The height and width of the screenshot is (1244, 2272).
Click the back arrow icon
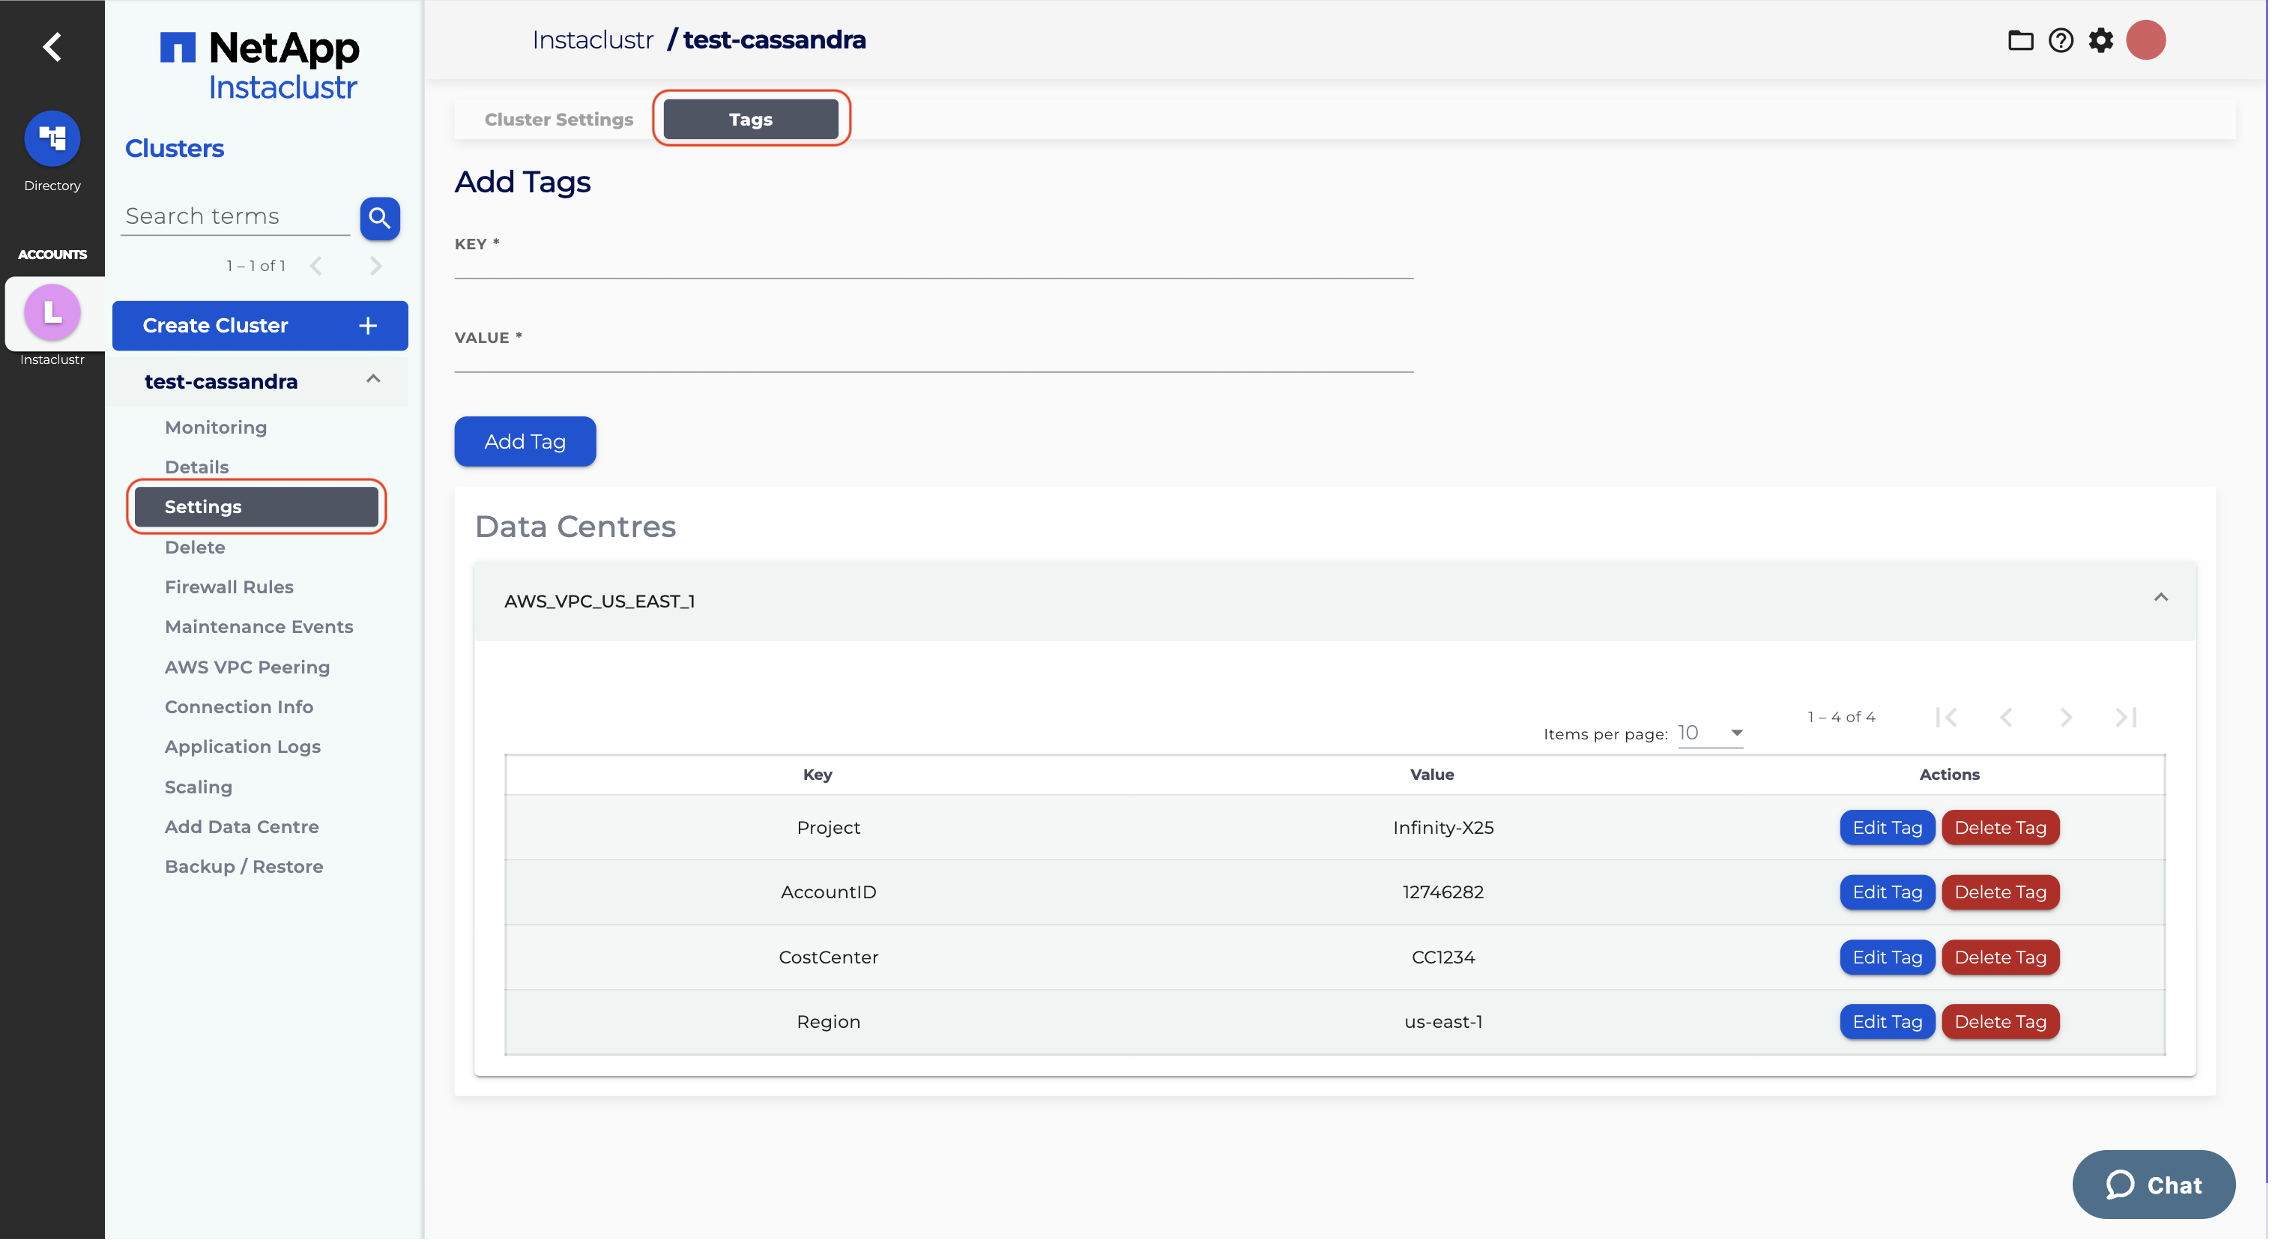pos(52,46)
